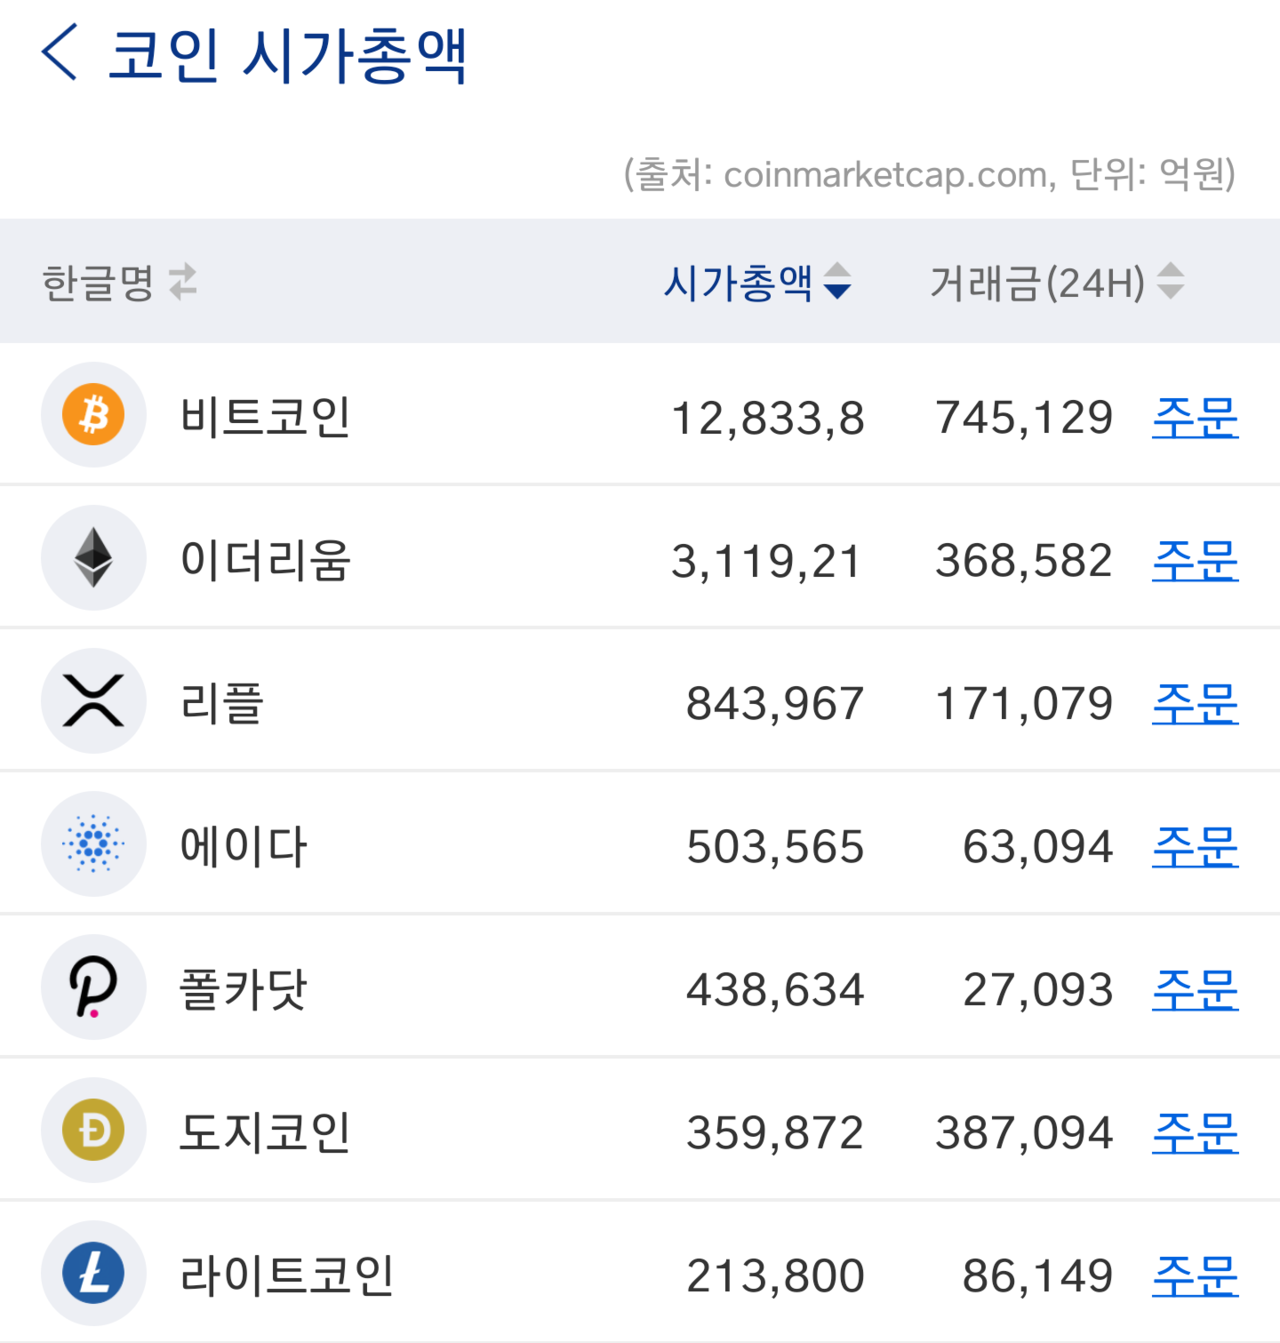This screenshot has width=1280, height=1343.
Task: Tap the Polkadot logo icon
Action: 93,986
